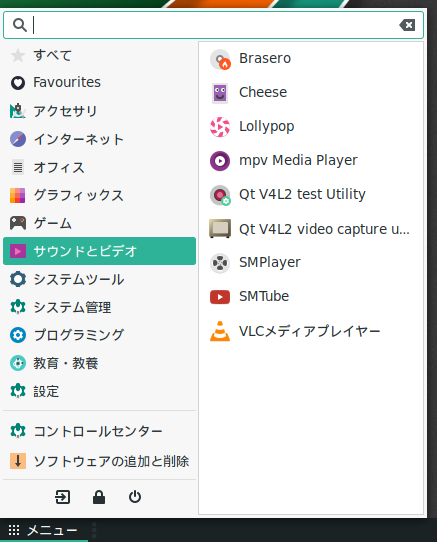Open Cheese webcam app icon
This screenshot has height=542, width=437.
point(220,93)
